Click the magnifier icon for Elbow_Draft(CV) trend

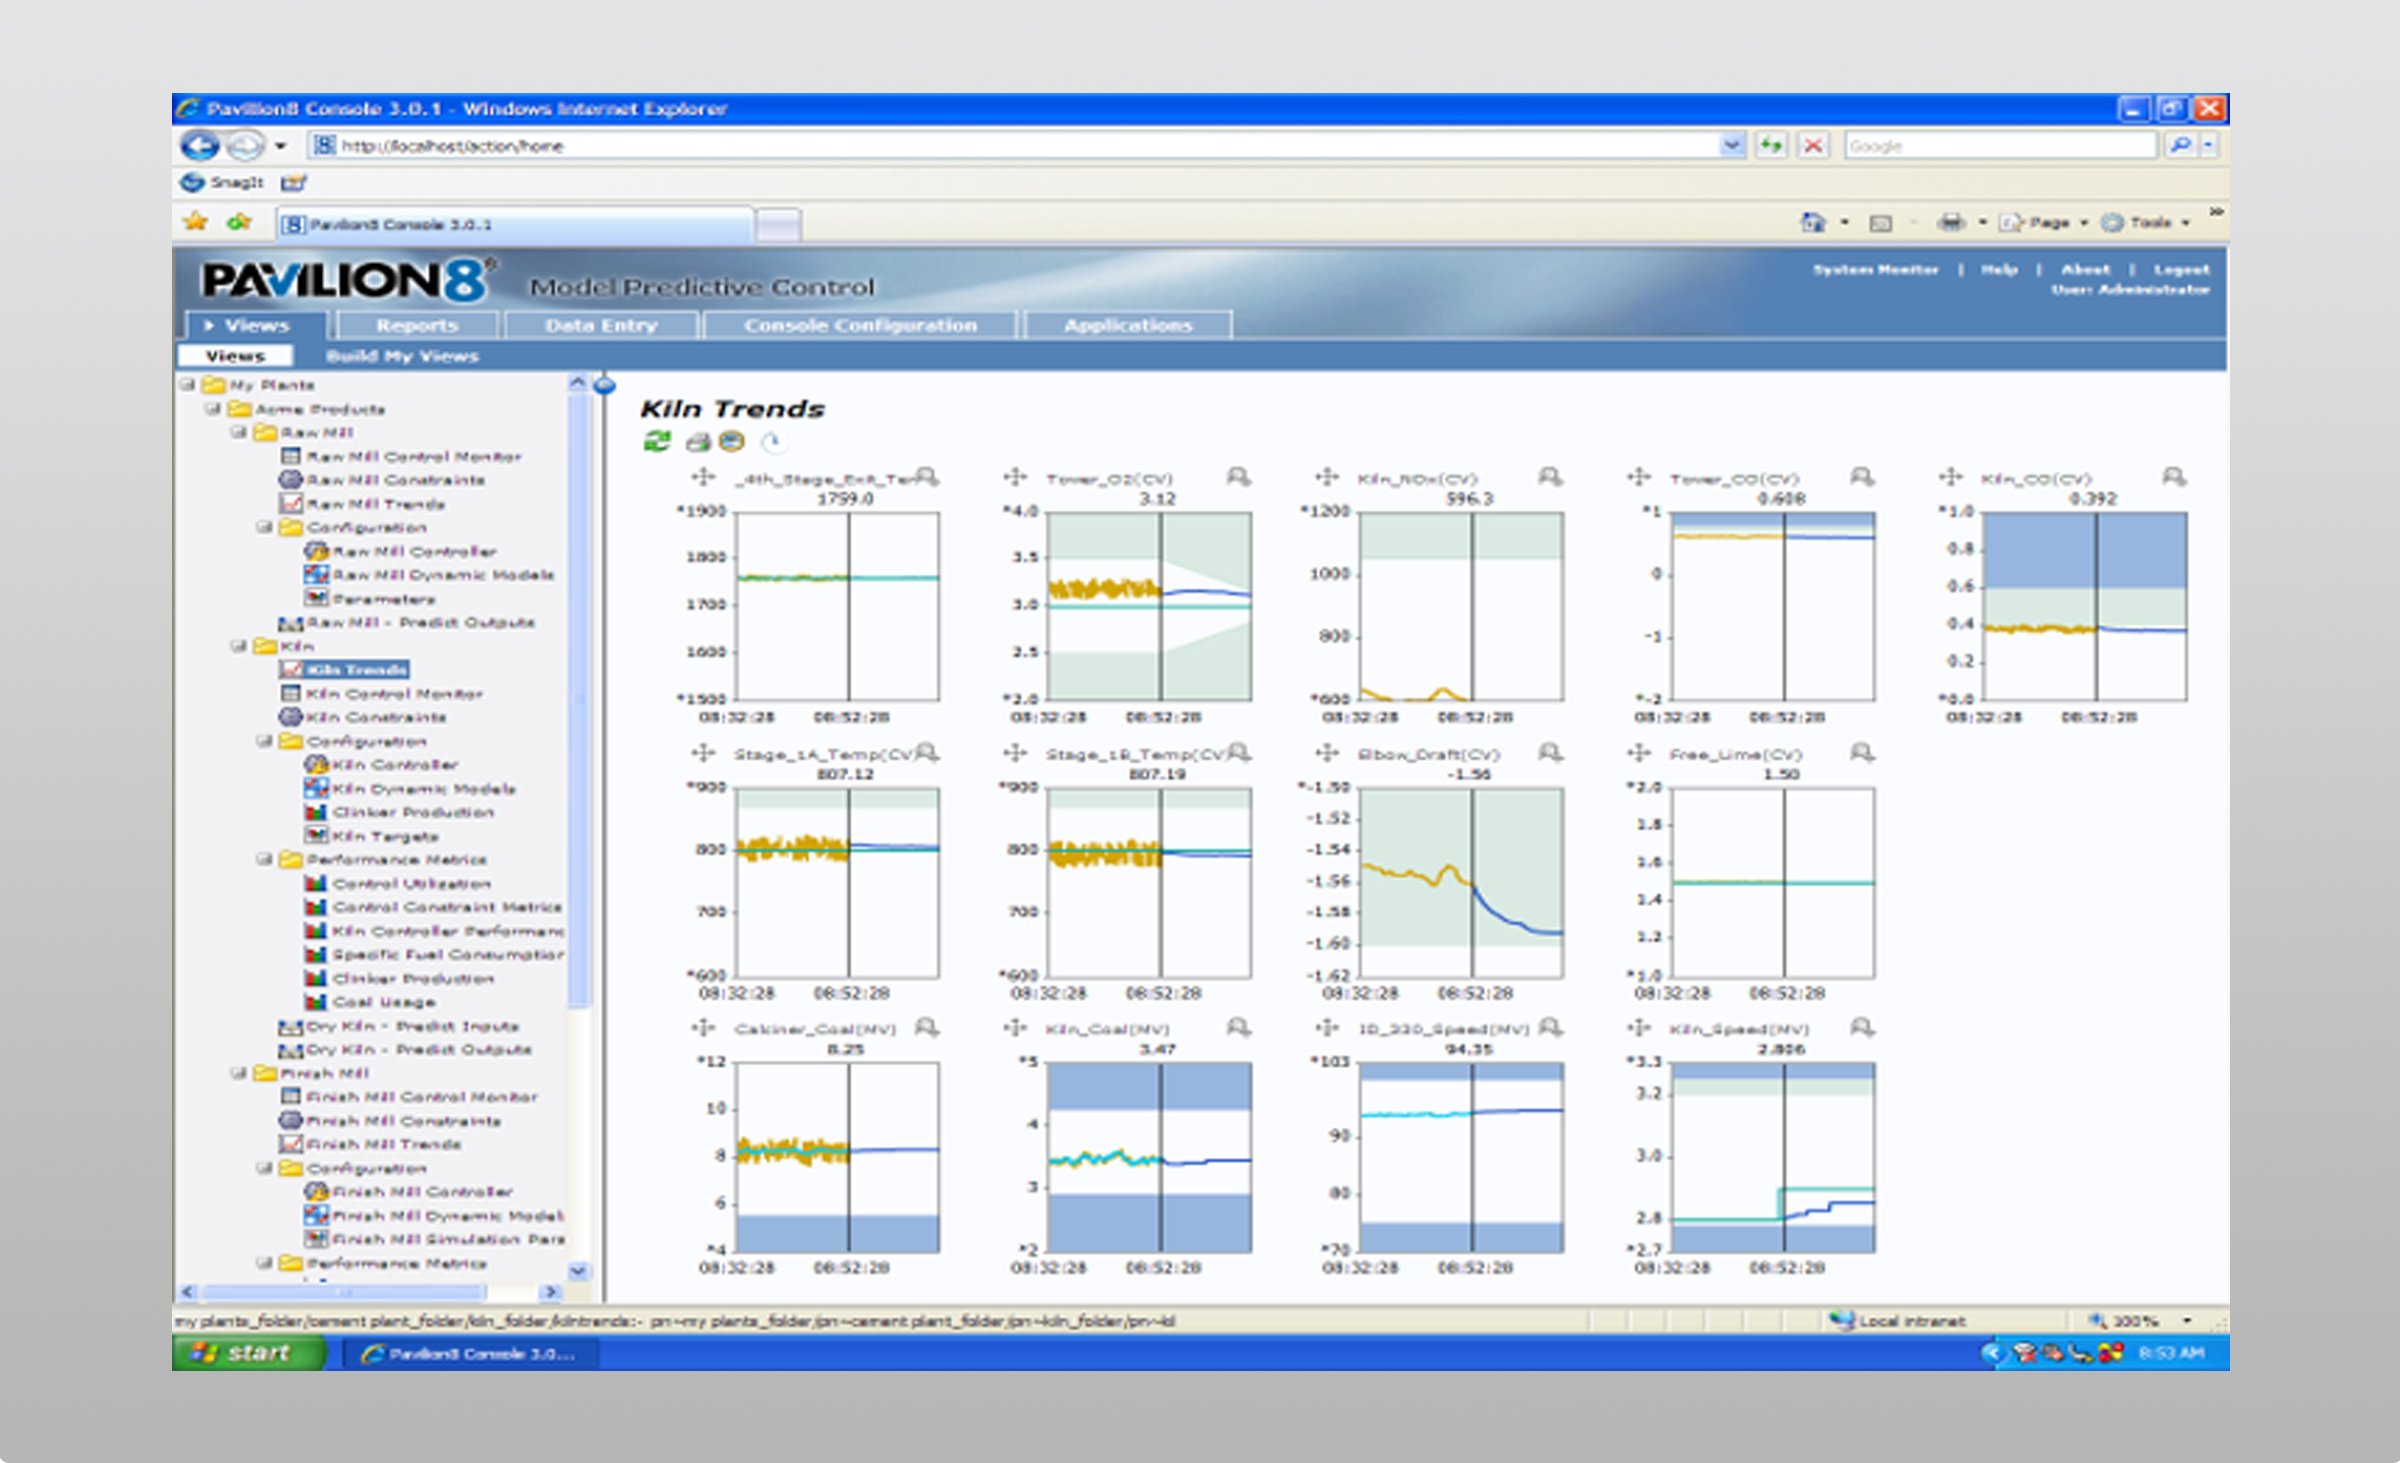coord(1550,752)
